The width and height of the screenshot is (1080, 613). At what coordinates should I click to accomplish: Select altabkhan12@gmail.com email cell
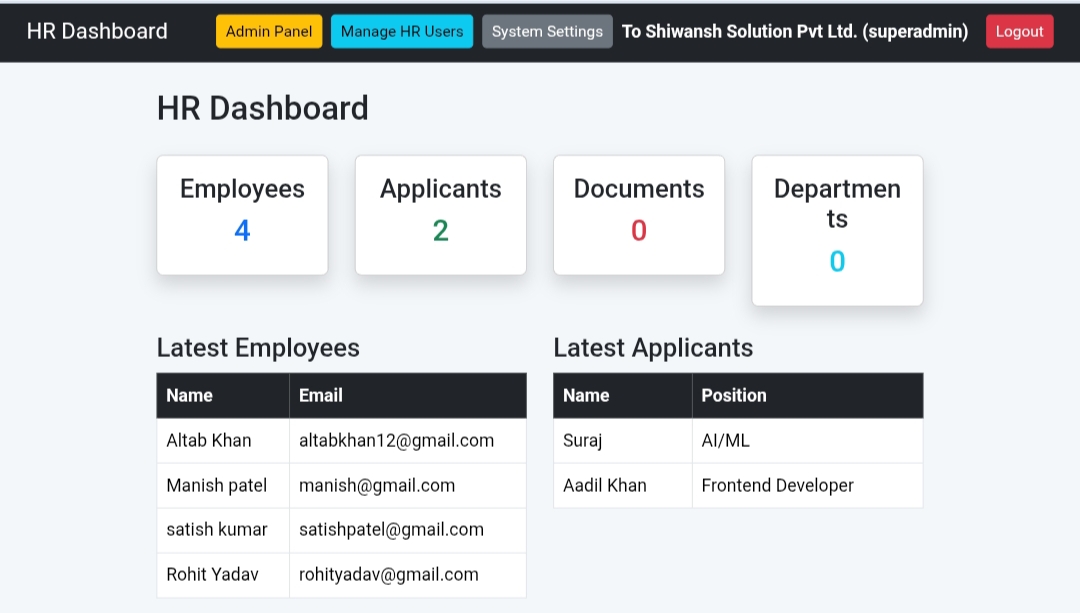click(x=408, y=440)
